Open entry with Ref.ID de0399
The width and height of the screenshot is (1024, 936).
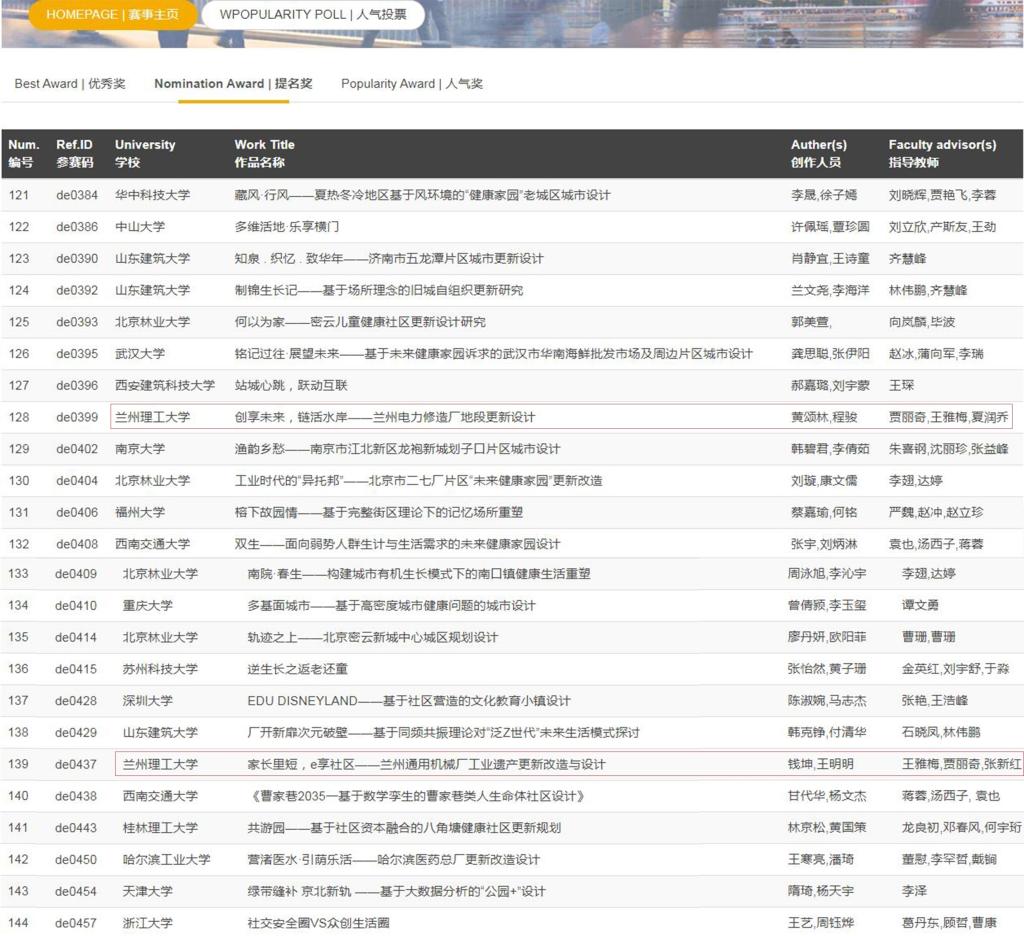click(77, 417)
